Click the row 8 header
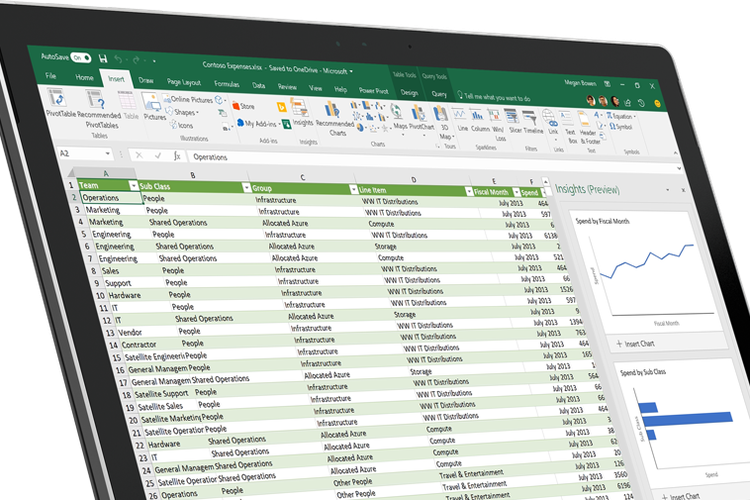This screenshot has width=750, height=500. point(94,271)
